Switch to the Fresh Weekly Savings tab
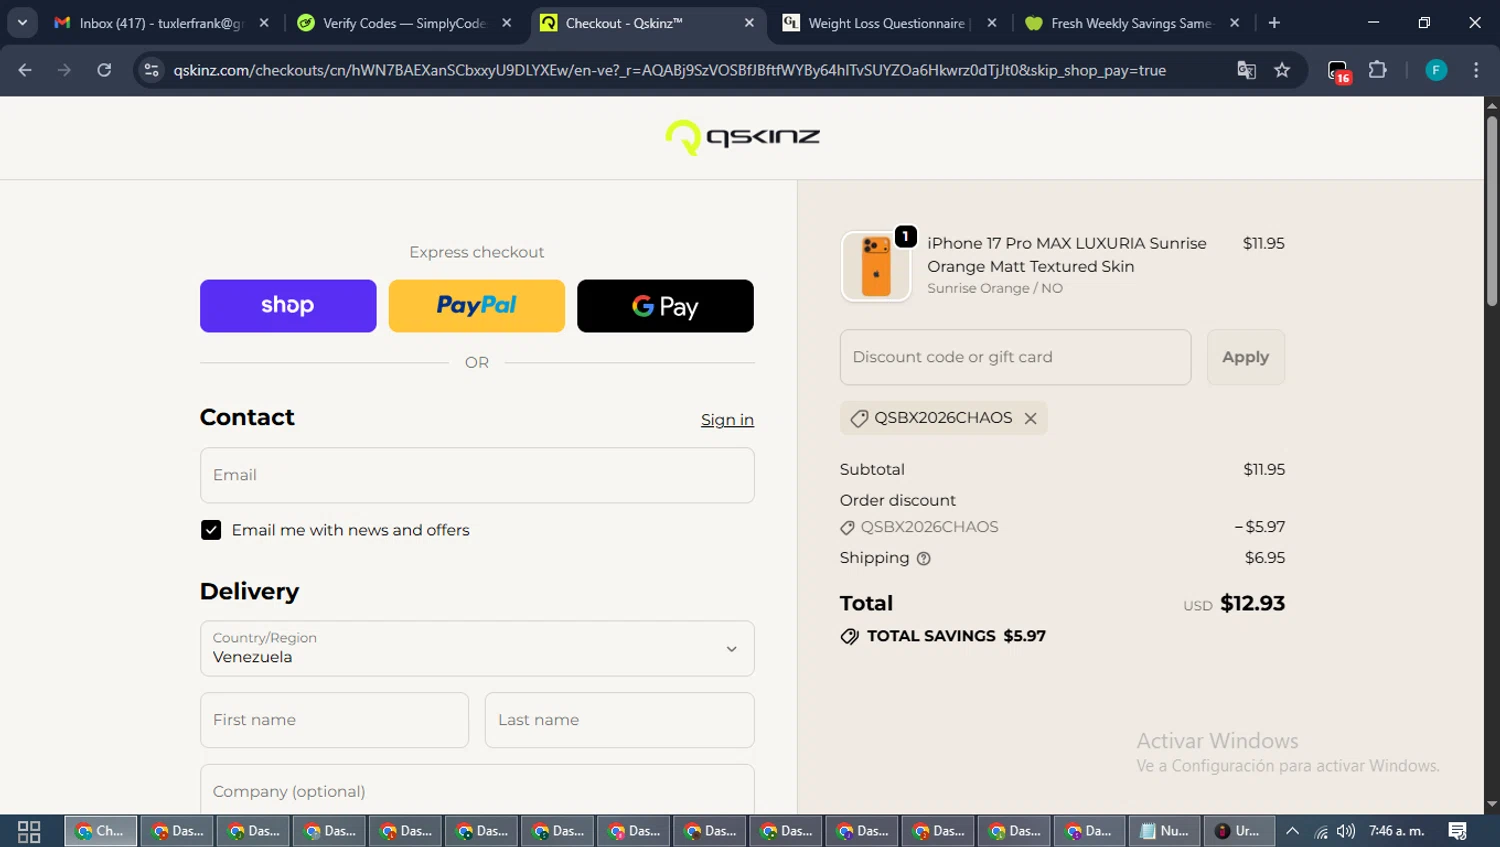Image resolution: width=1500 pixels, height=847 pixels. [1131, 23]
